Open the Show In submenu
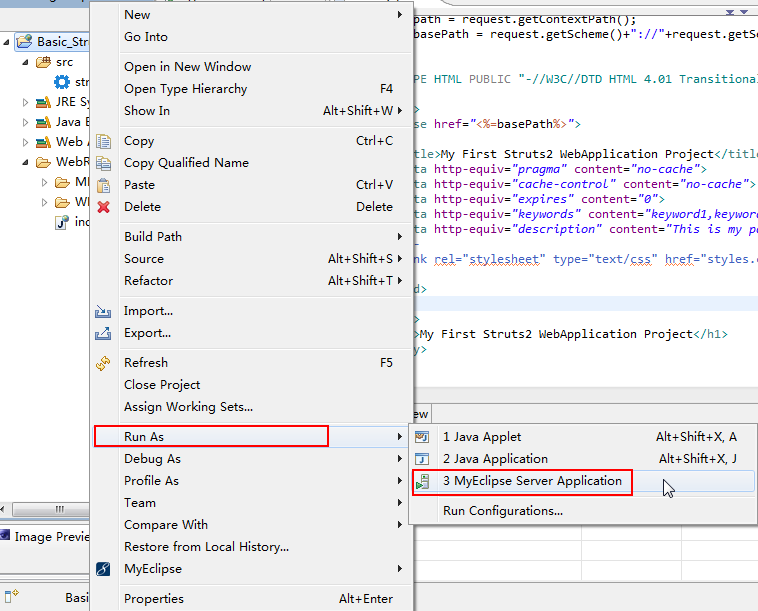The height and width of the screenshot is (611, 758). coord(253,111)
